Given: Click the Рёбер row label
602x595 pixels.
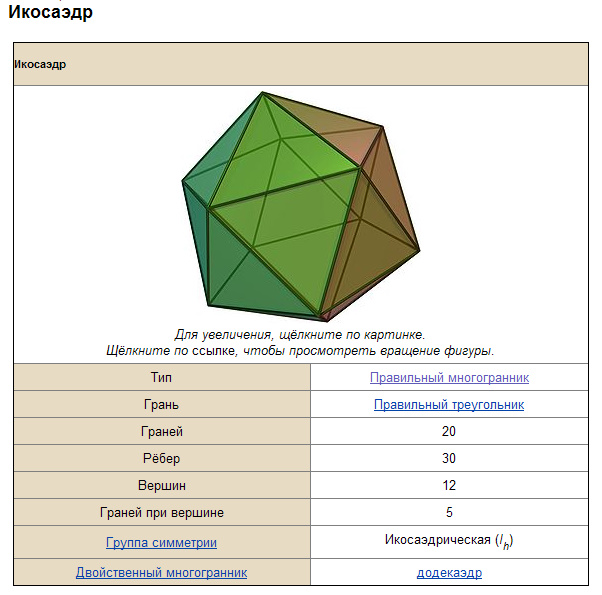Looking at the screenshot, I should (162, 459).
